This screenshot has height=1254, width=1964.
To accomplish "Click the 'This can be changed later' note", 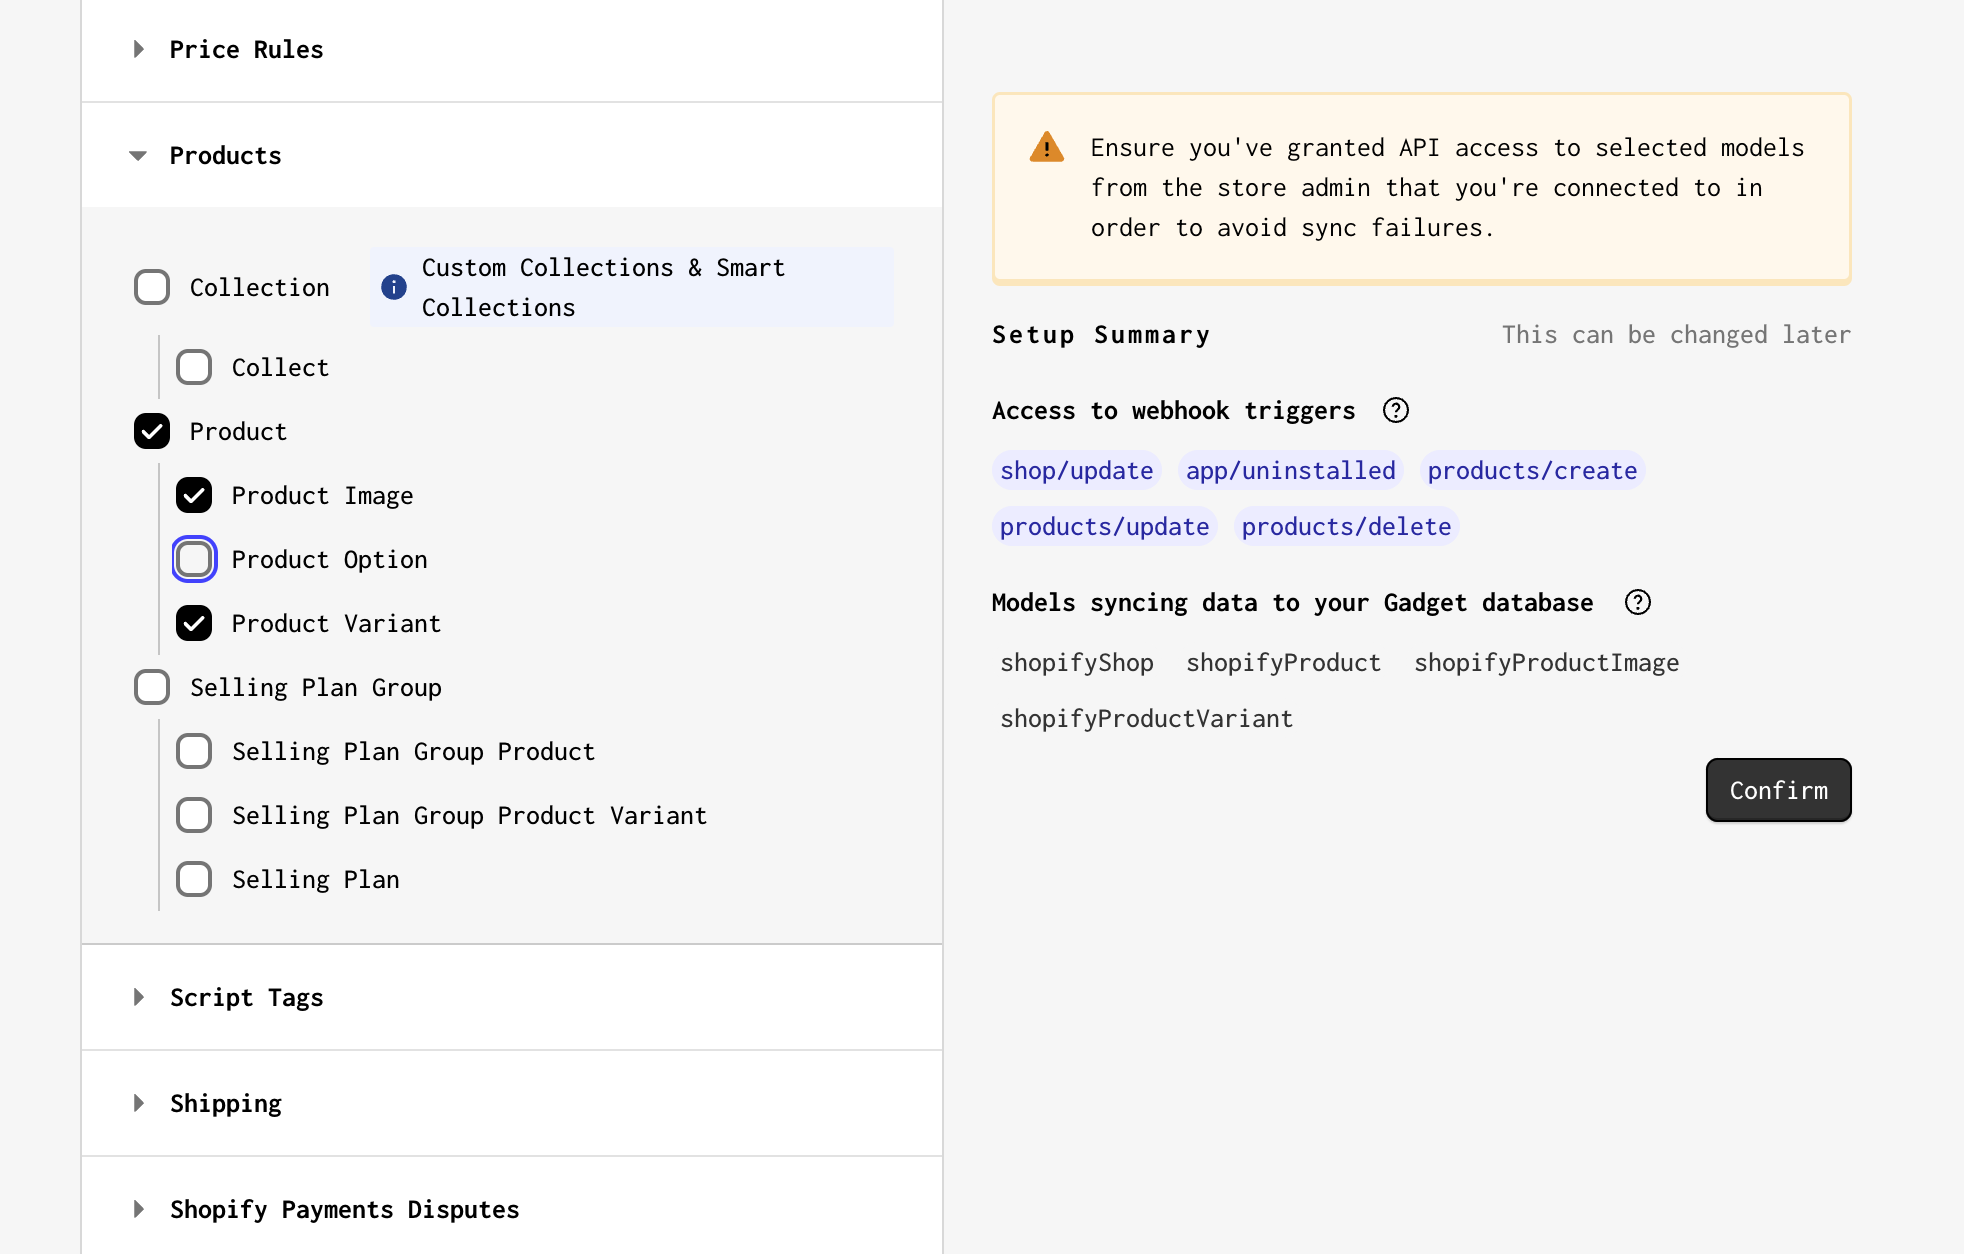I will 1676,334.
